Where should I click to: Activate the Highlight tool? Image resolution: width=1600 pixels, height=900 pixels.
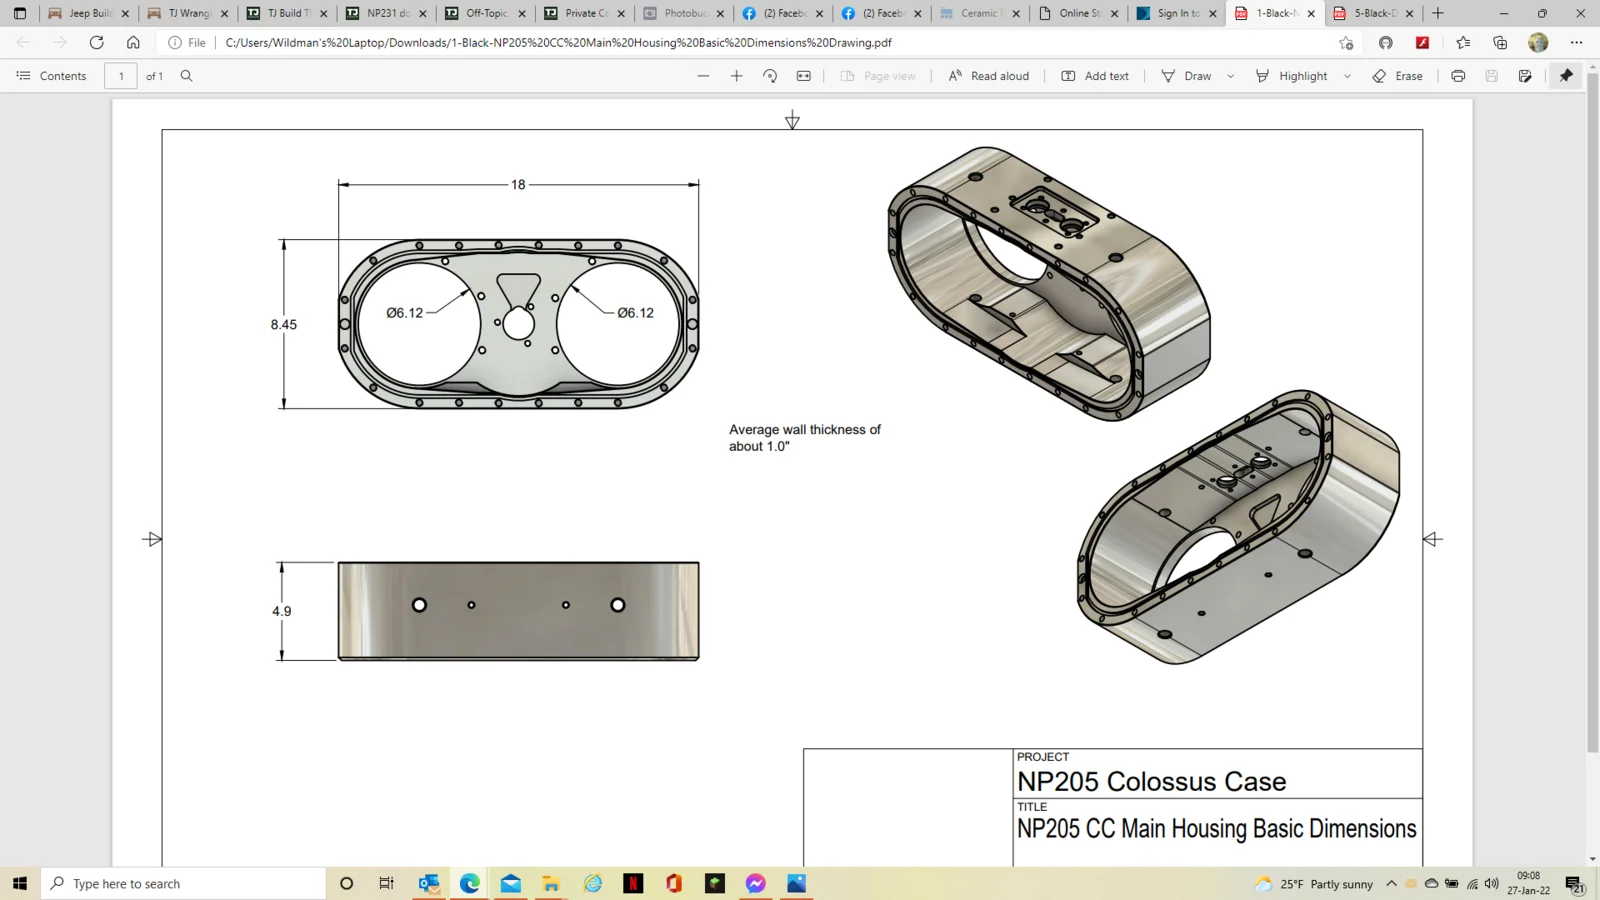[x=1291, y=76]
